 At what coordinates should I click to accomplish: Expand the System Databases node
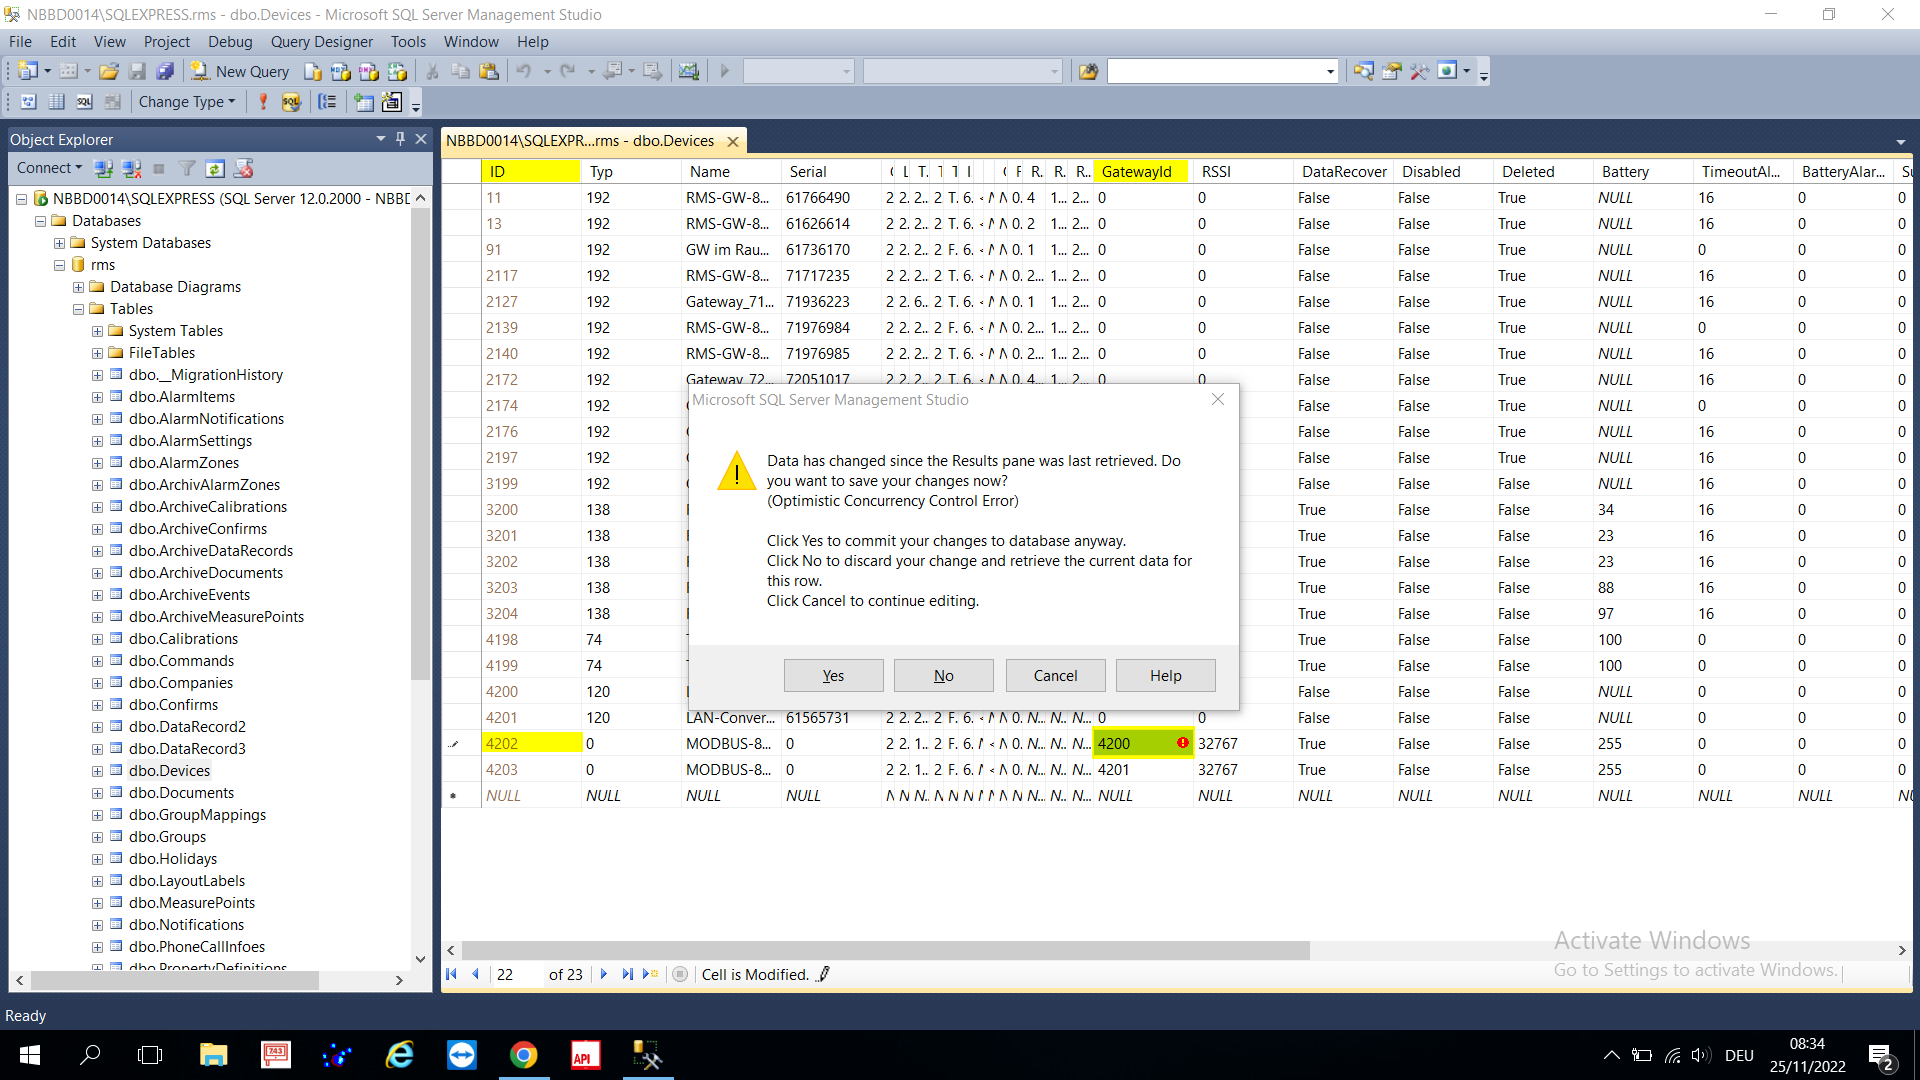point(59,243)
